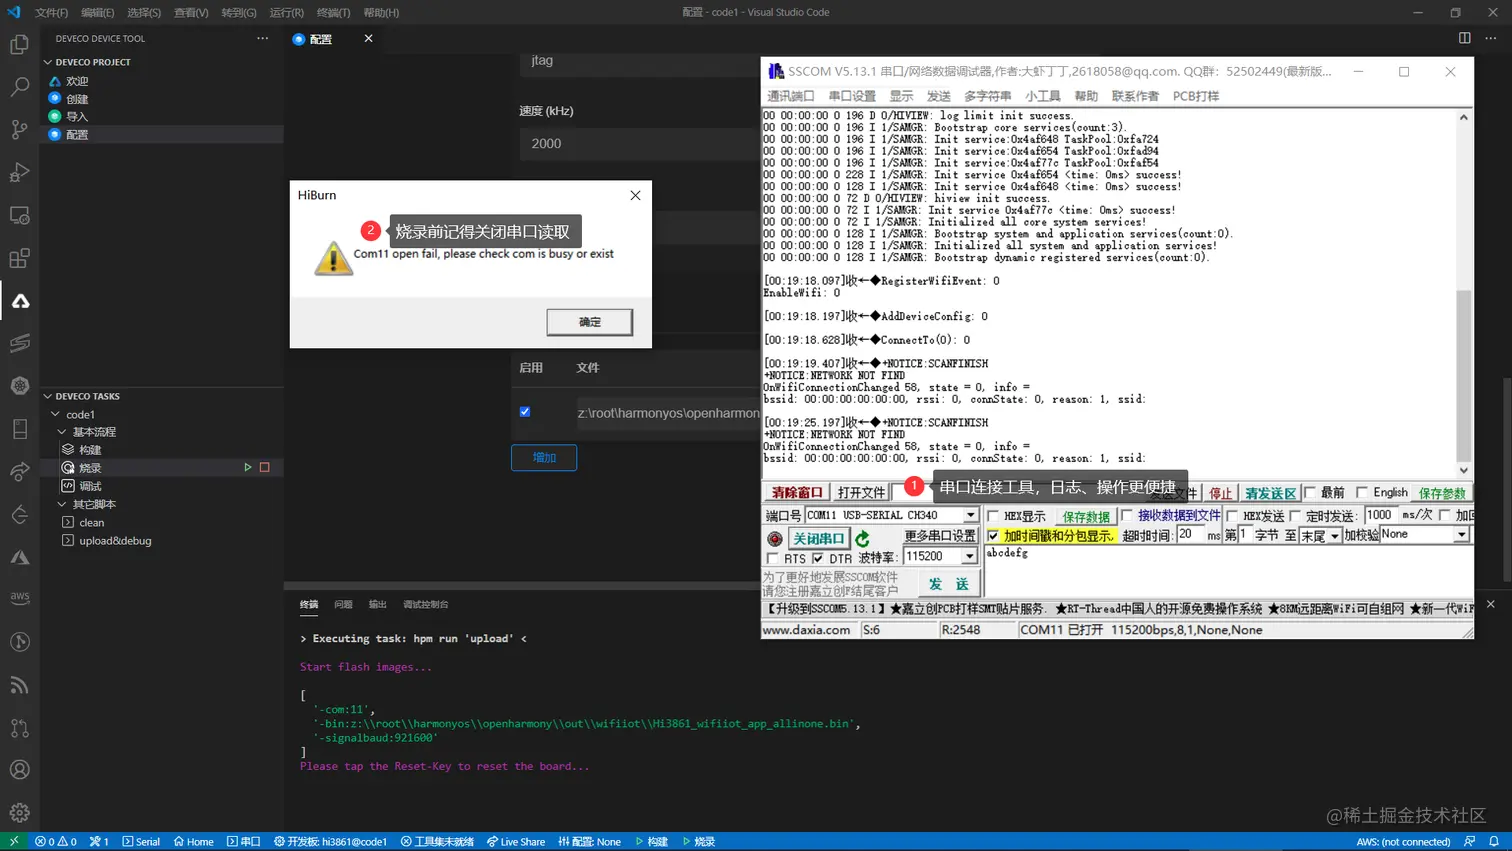Stop the 烧录 task with red square icon

(265, 467)
